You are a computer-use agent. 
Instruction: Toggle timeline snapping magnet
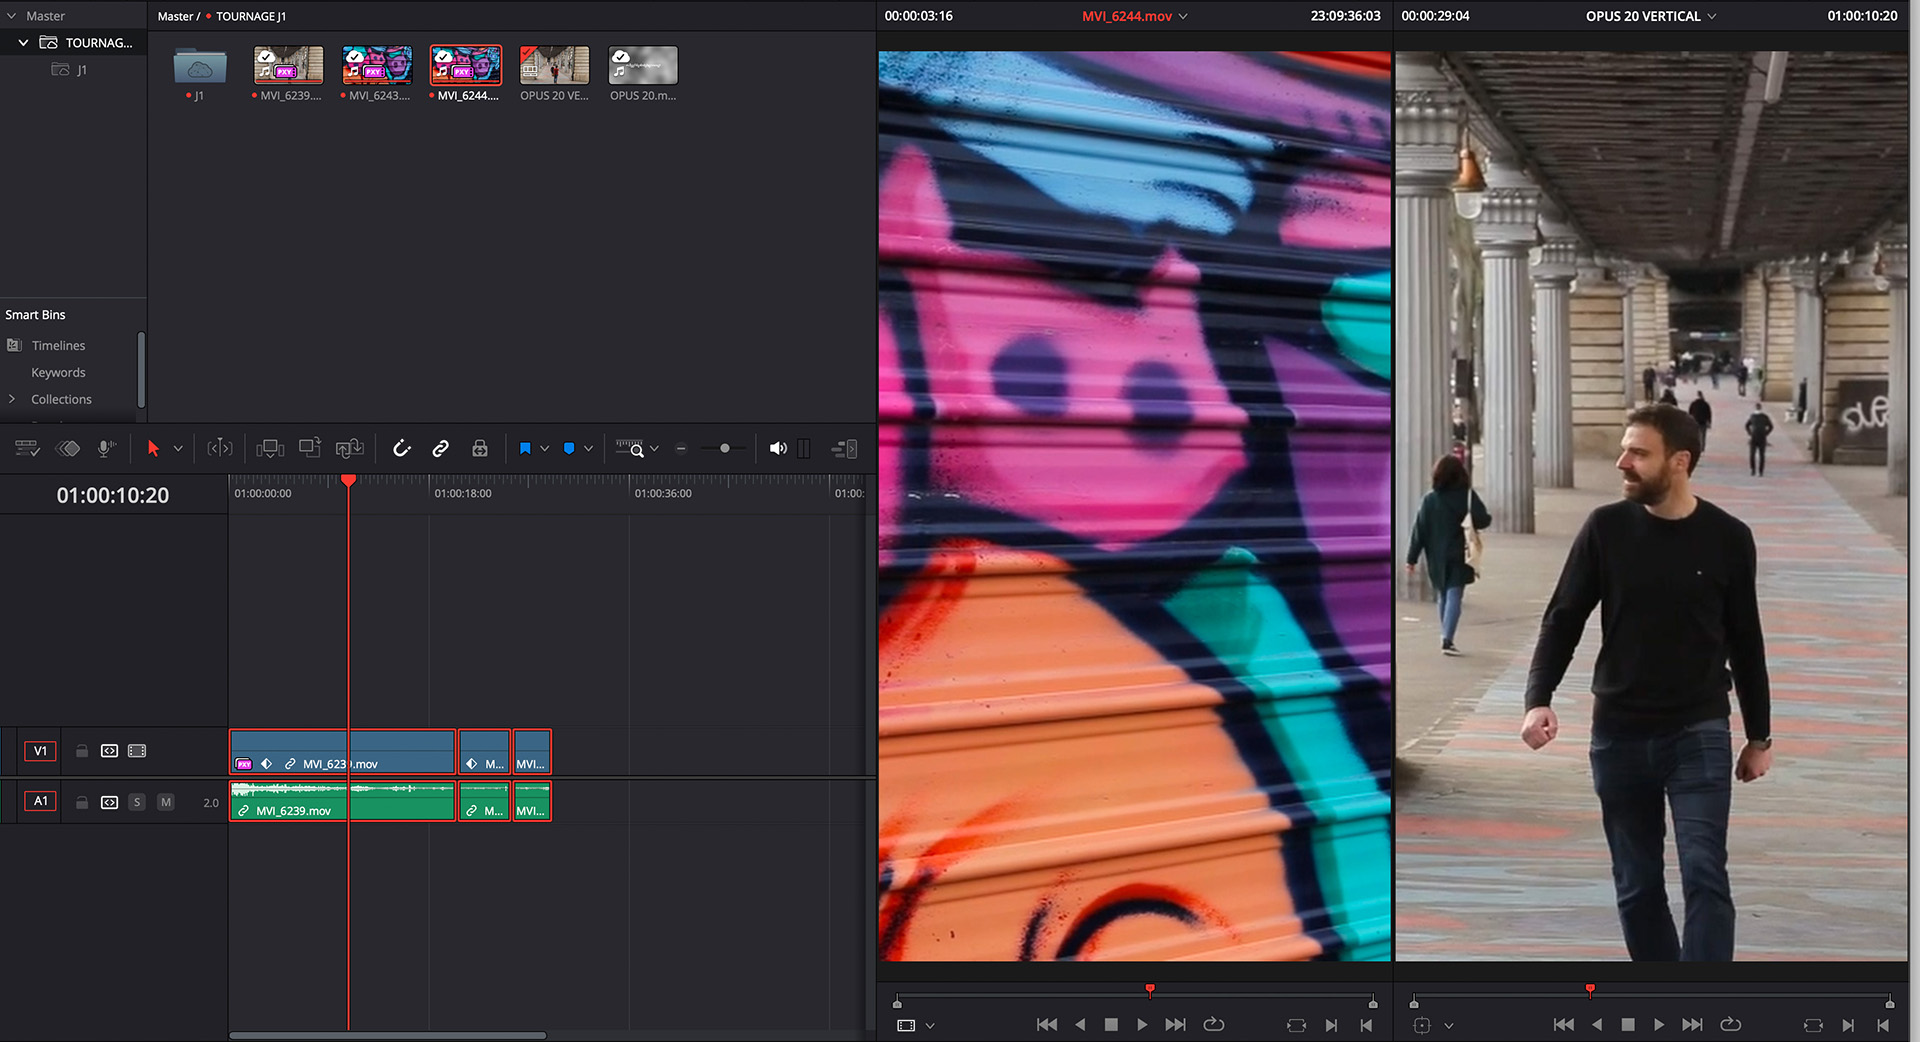(402, 449)
